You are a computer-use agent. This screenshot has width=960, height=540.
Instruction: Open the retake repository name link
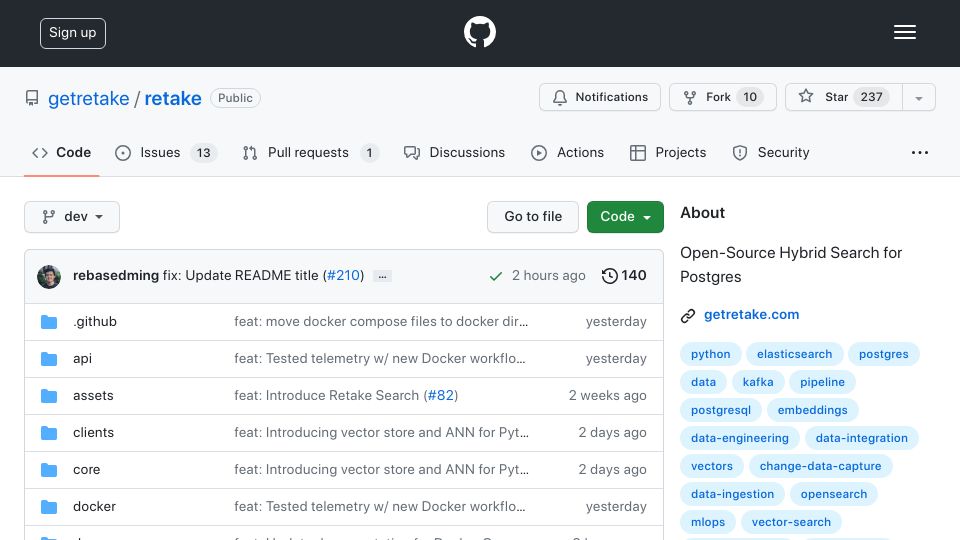(x=173, y=99)
